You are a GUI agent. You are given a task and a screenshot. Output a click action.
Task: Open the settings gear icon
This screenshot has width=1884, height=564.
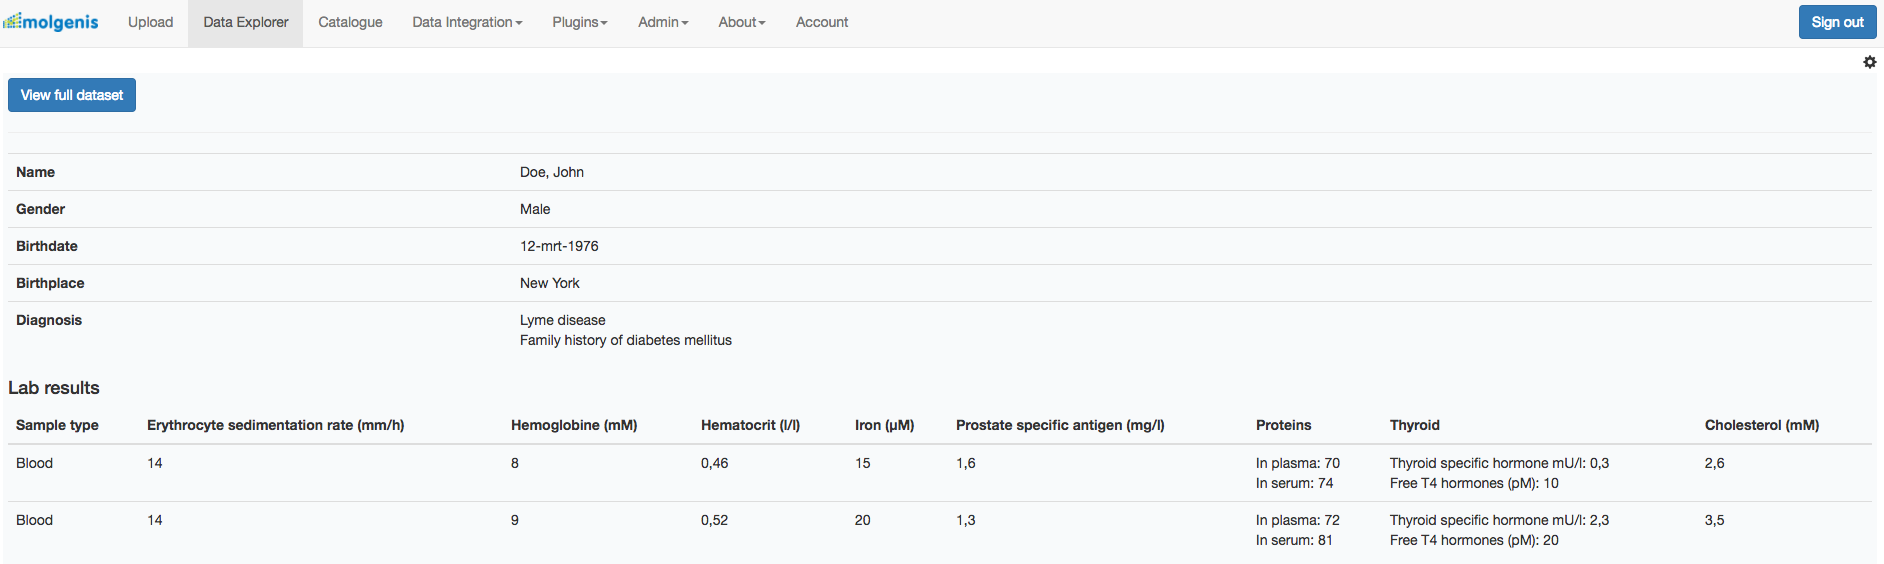pyautogui.click(x=1869, y=62)
